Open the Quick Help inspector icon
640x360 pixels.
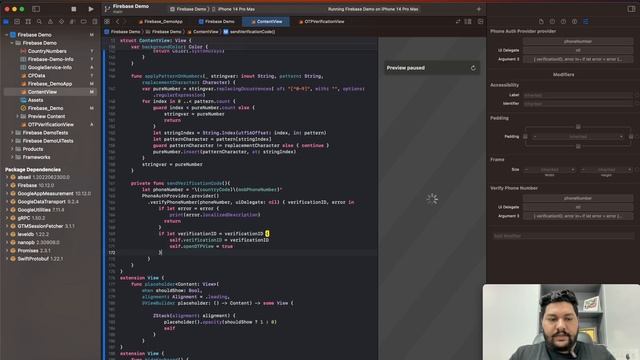click(x=563, y=22)
